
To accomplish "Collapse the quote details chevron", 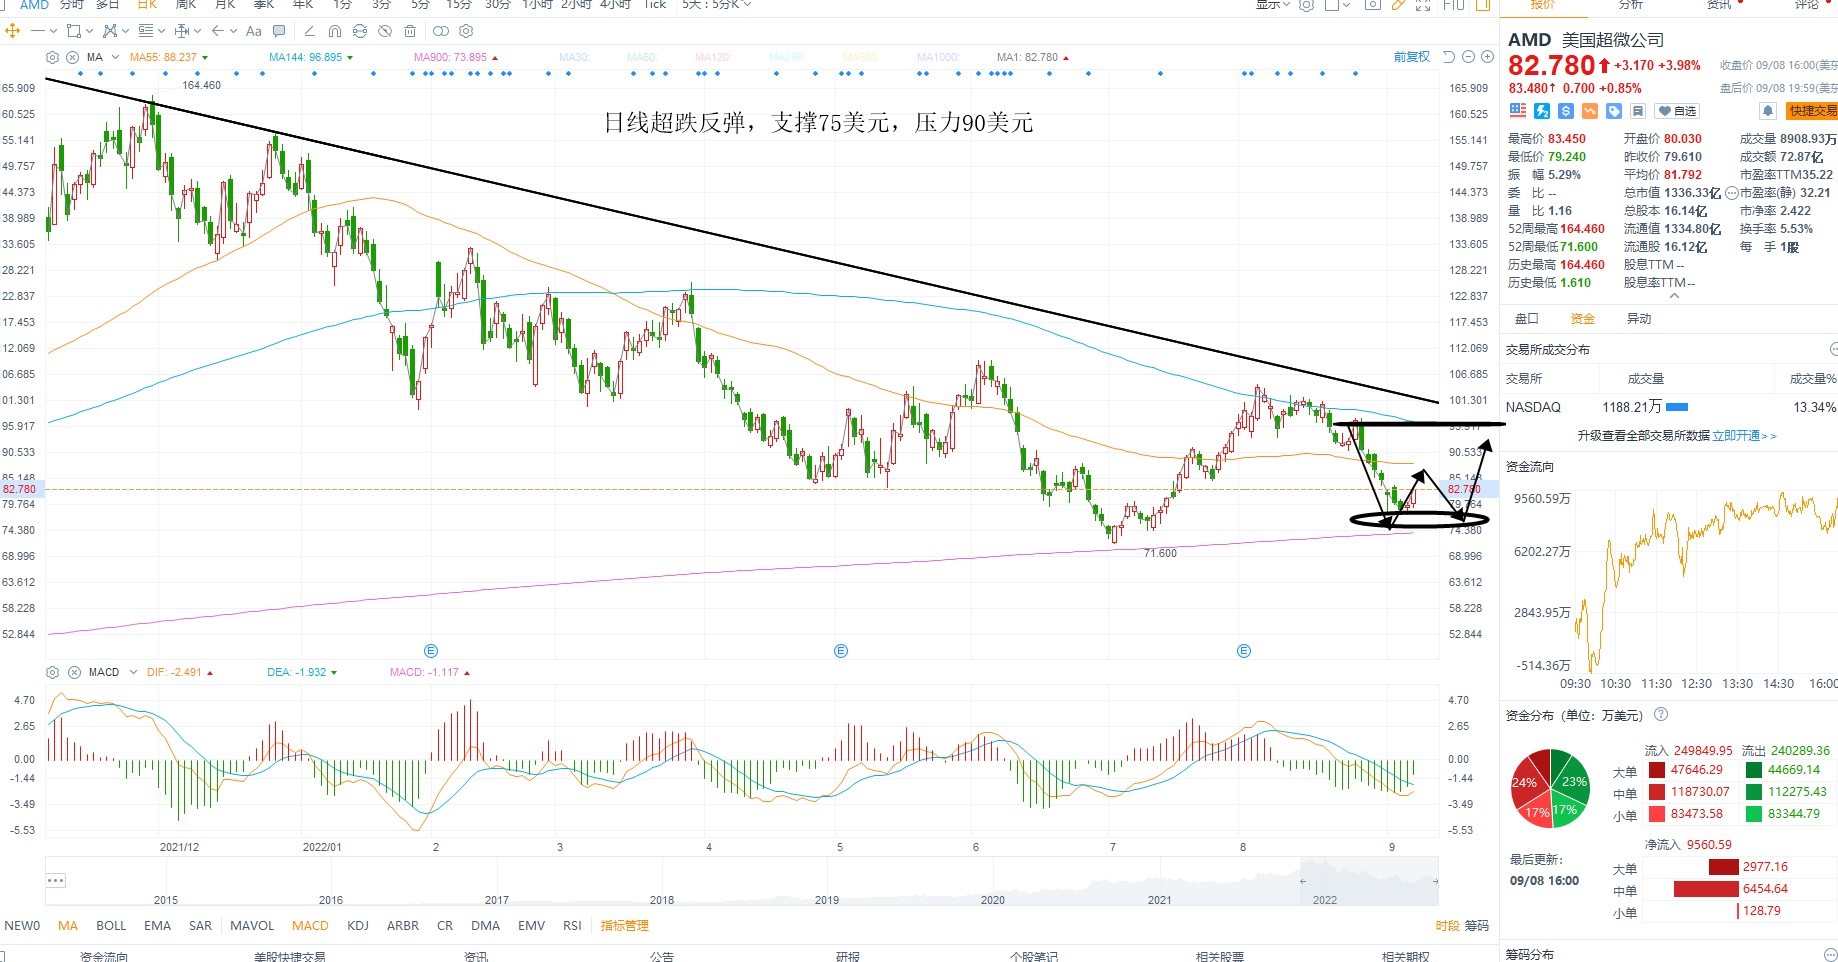I will [x=1675, y=296].
